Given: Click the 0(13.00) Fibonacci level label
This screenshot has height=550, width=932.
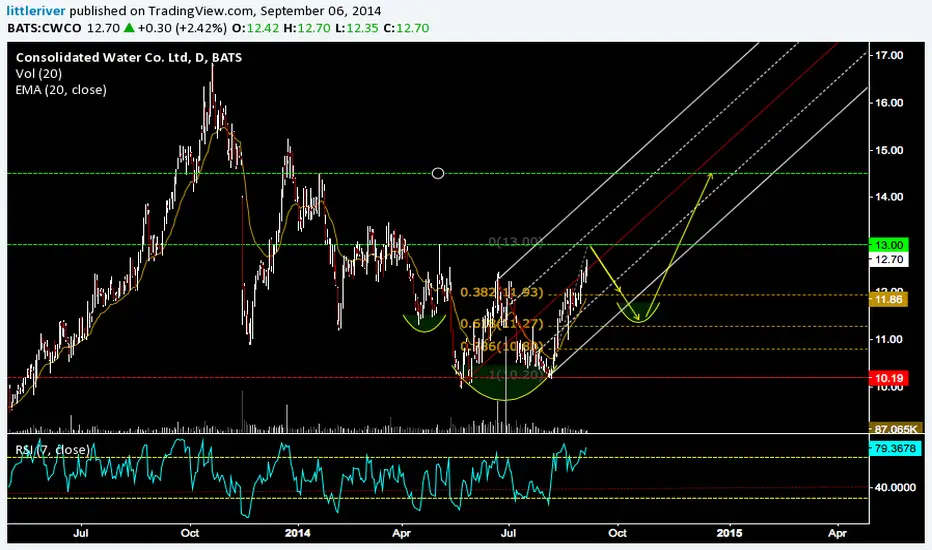Looking at the screenshot, I should [516, 242].
